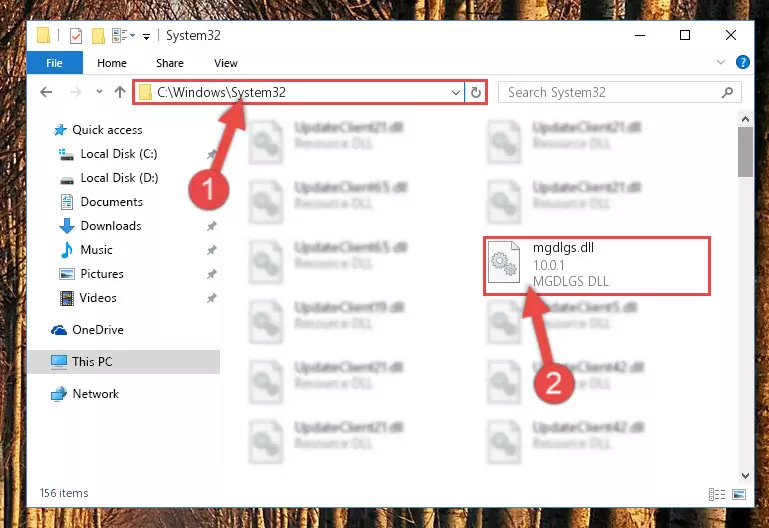769x528 pixels.
Task: Open Help with the question mark icon
Action: [x=743, y=62]
